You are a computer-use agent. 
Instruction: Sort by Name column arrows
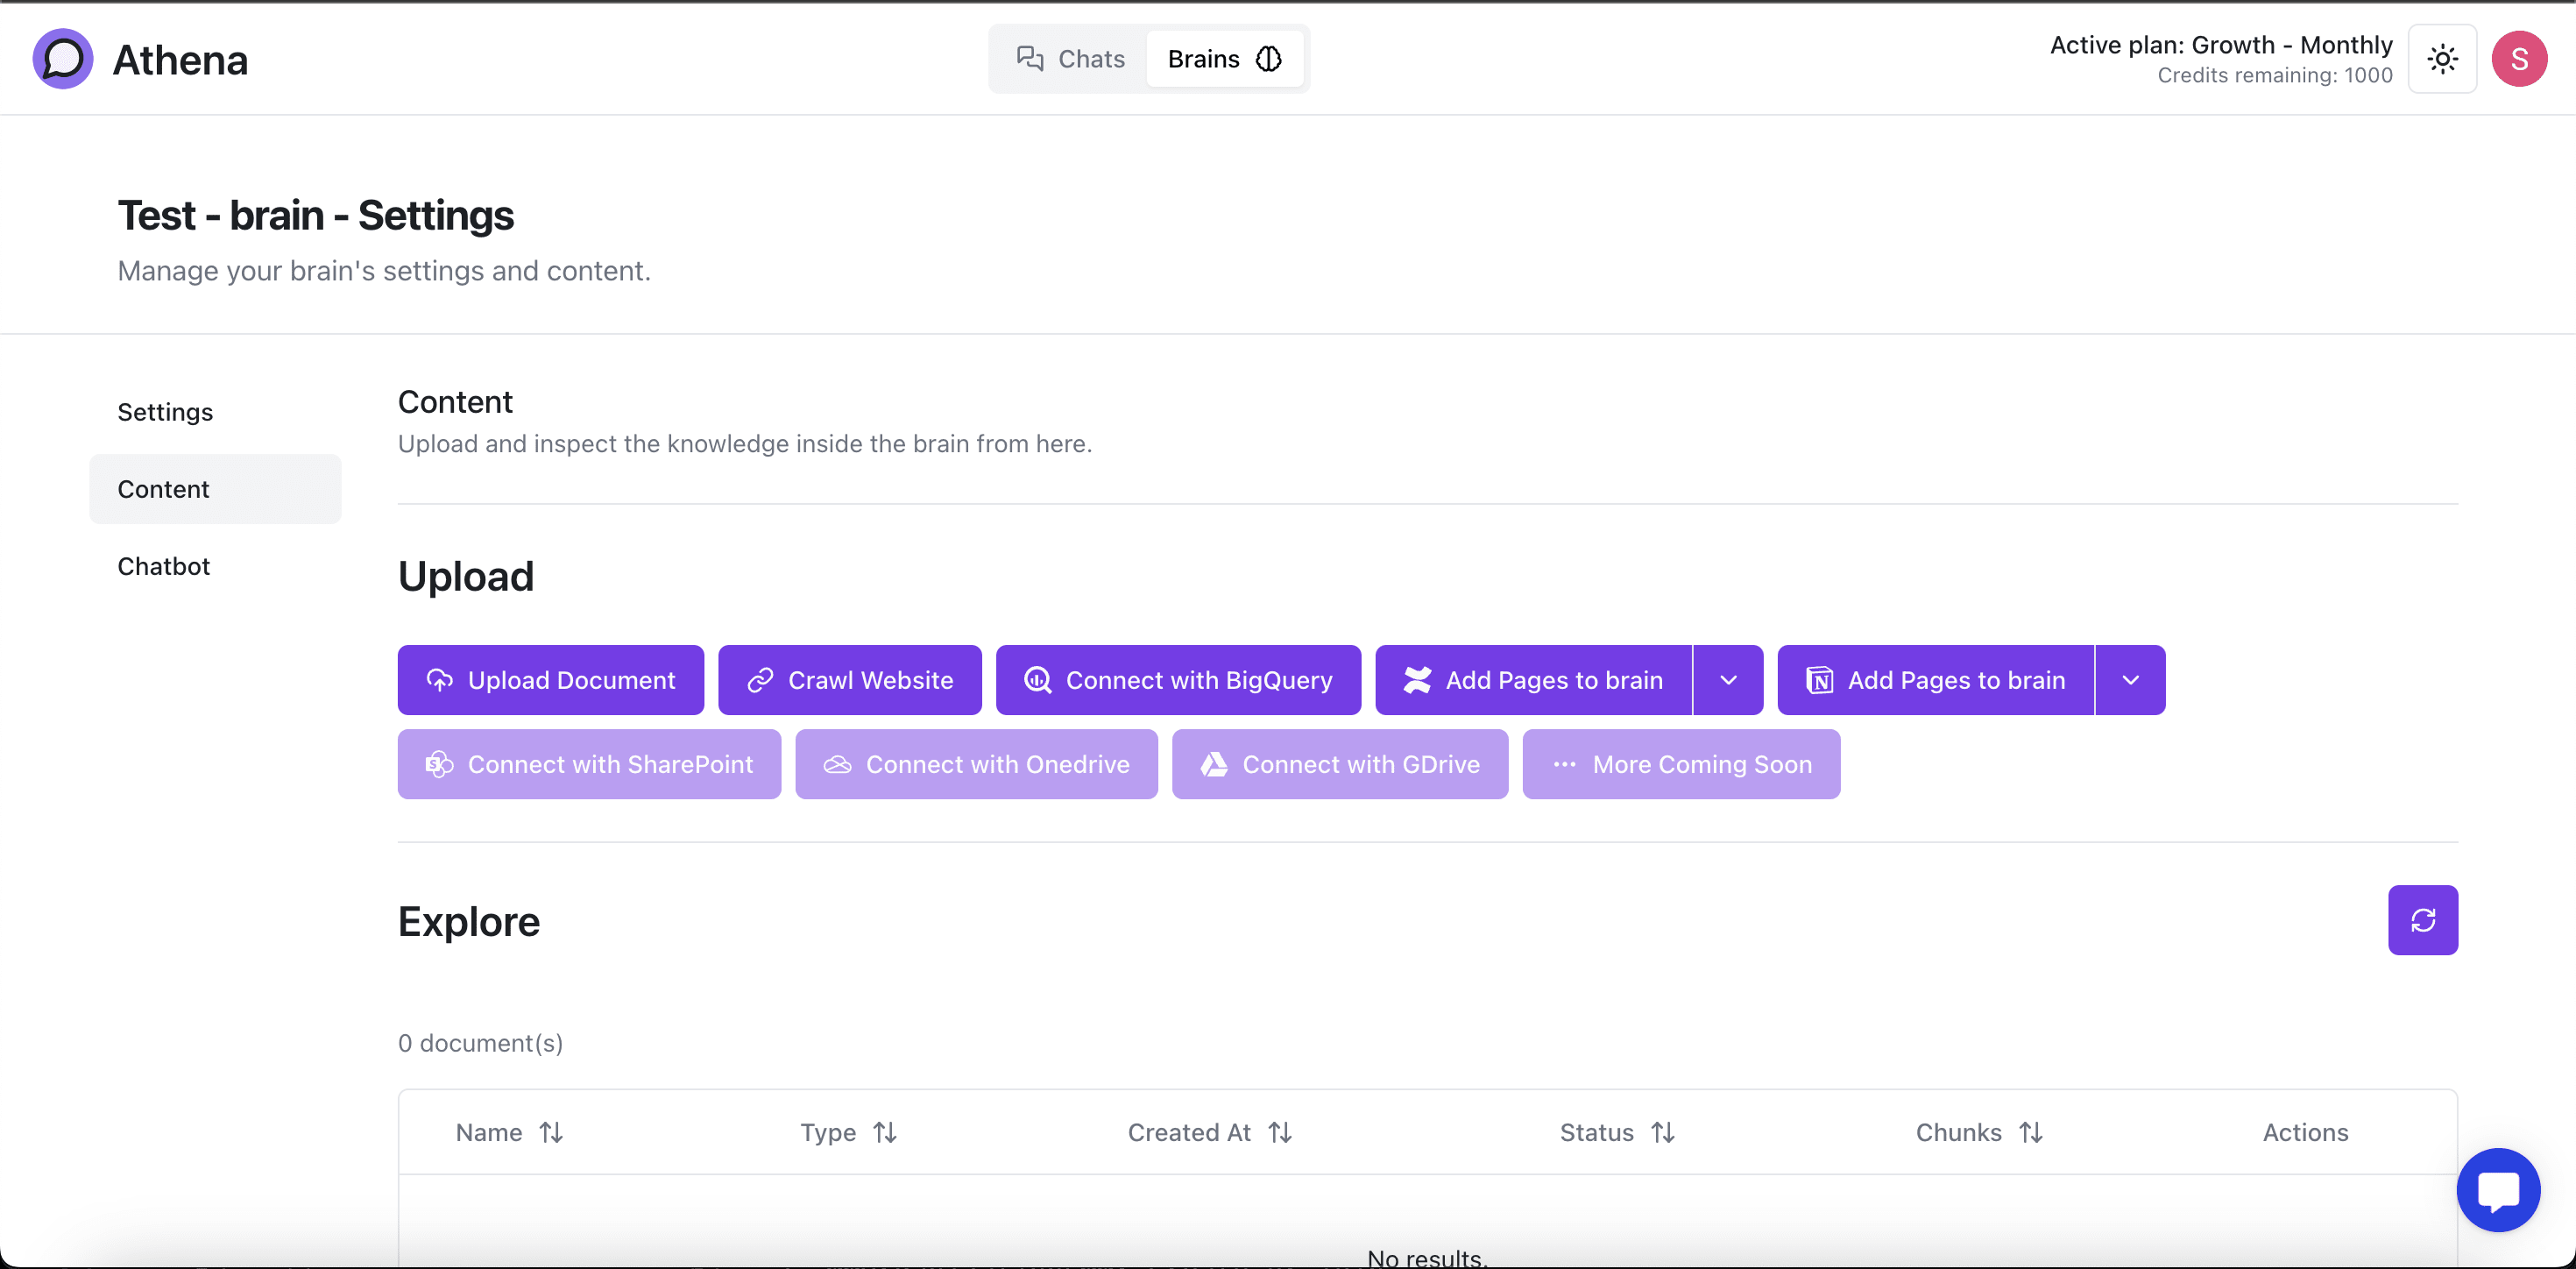[x=551, y=1132]
